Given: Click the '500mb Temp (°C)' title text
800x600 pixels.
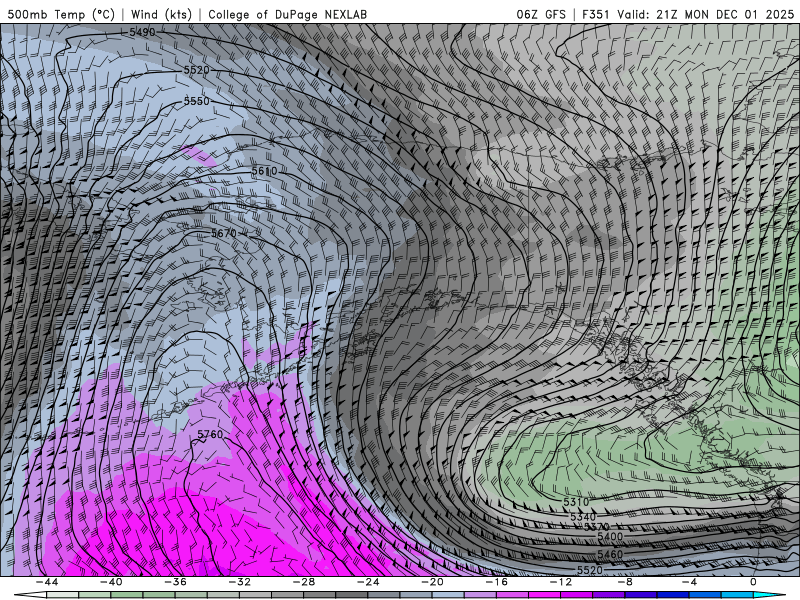Looking at the screenshot, I should tap(61, 14).
